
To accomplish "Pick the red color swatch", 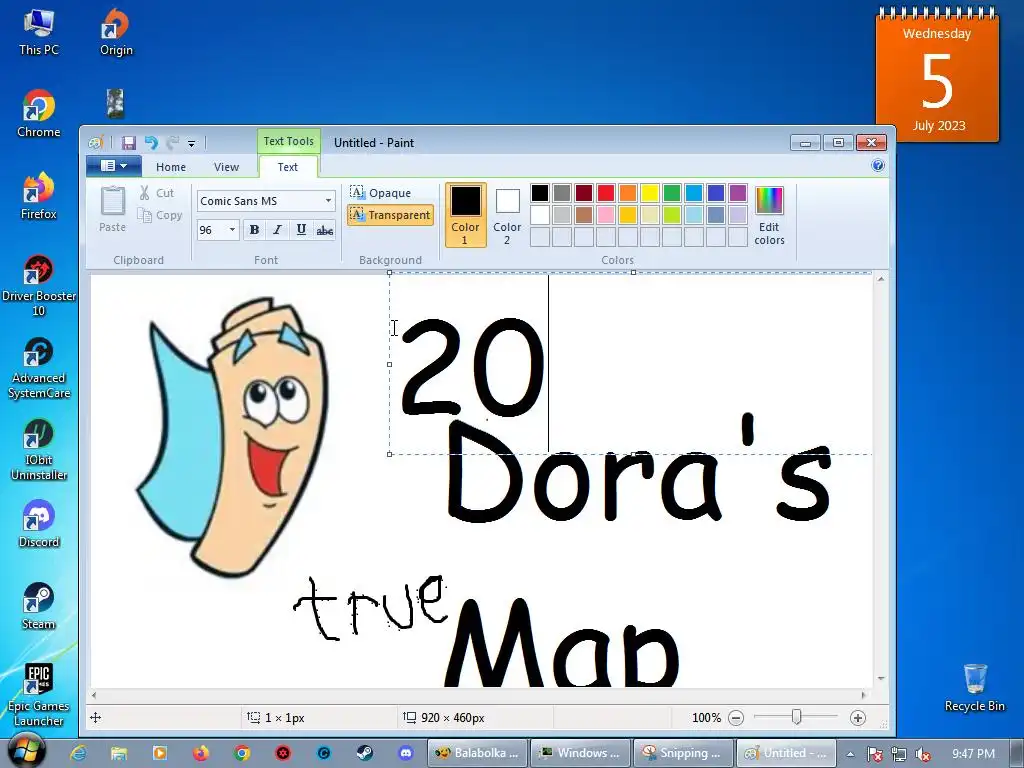I will click(x=606, y=193).
